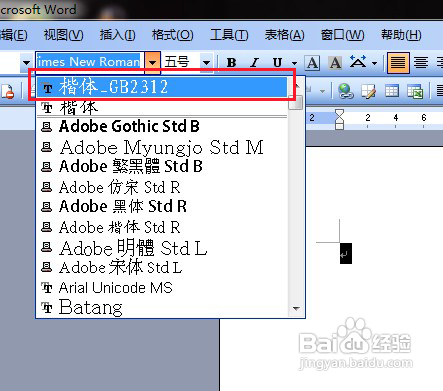Choose Adobe 明體 Std L font
The width and height of the screenshot is (443, 391).
(x=162, y=248)
